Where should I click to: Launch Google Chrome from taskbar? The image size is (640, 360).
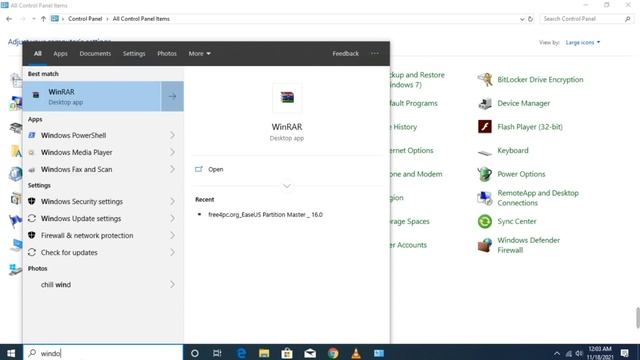point(333,353)
